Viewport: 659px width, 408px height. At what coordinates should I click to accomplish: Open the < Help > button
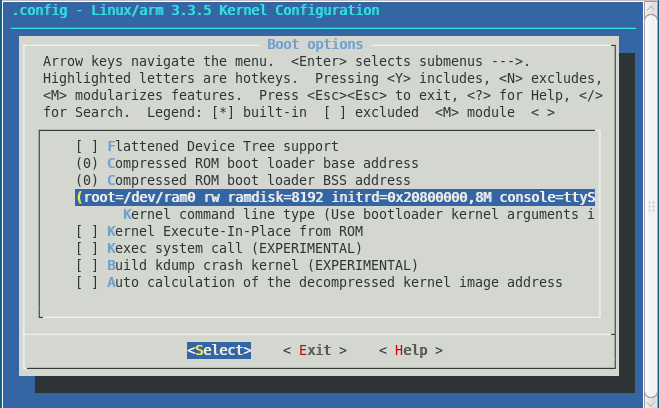411,350
